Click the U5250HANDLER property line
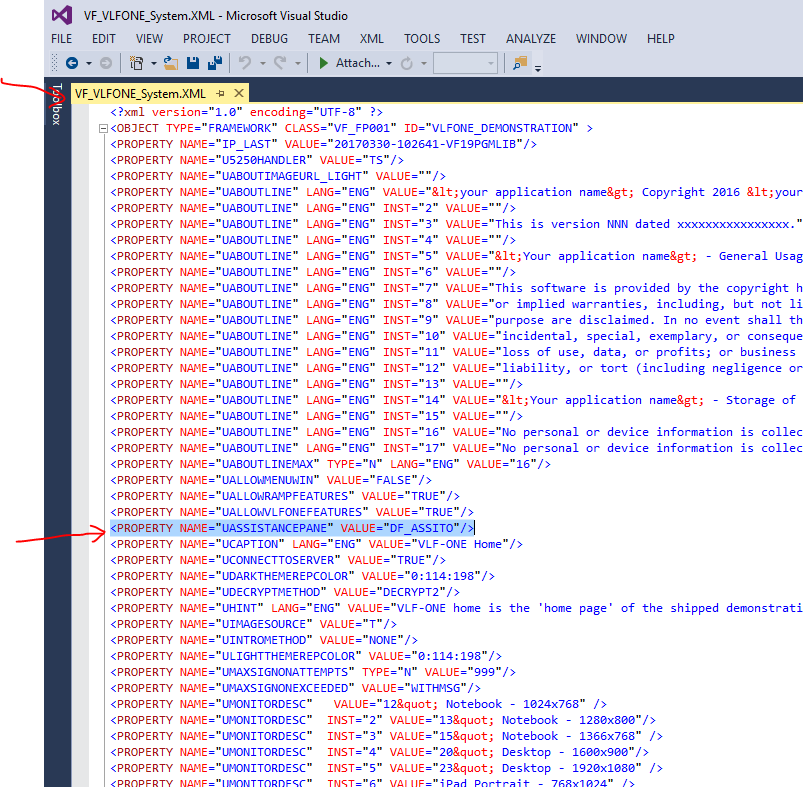Screen dimensions: 803x787 tap(257, 160)
